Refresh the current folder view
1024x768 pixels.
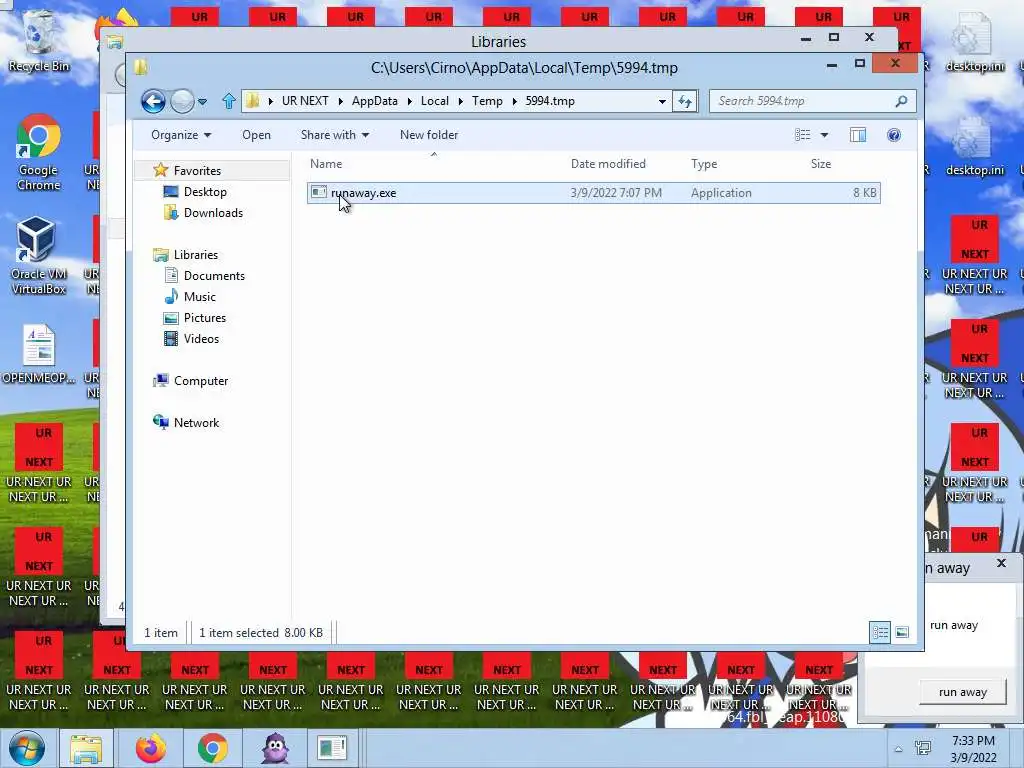[x=684, y=101]
